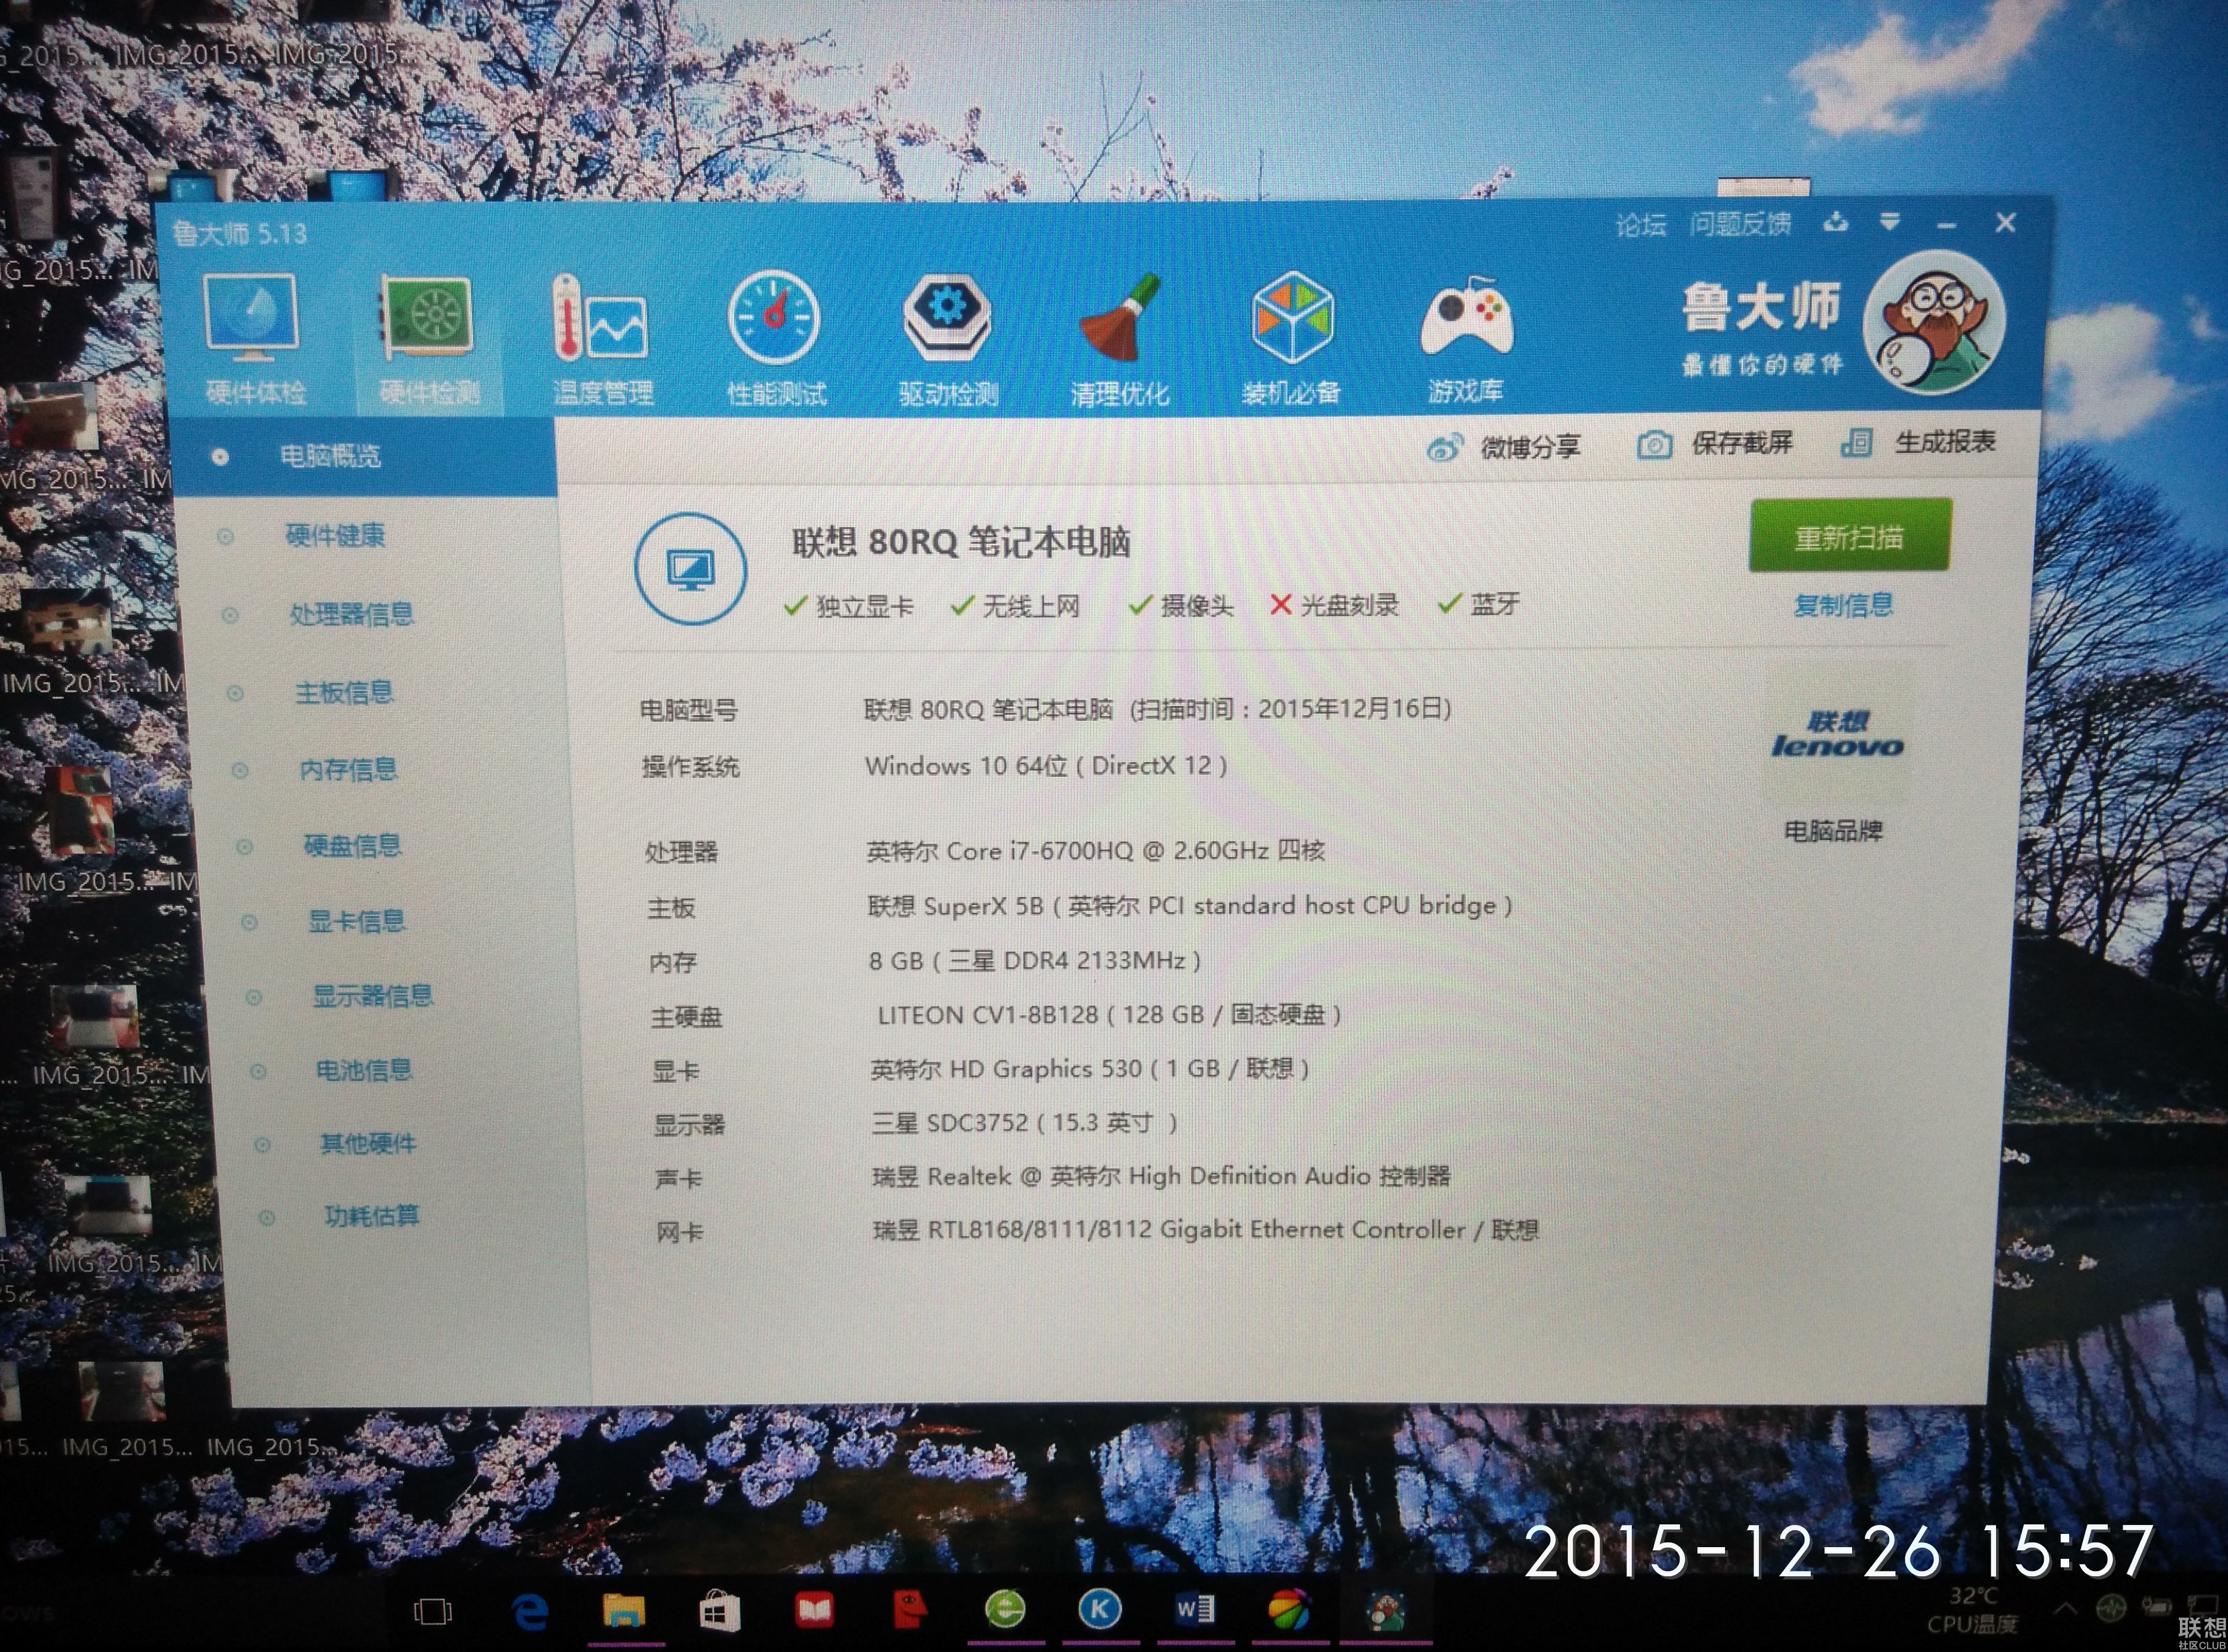Image resolution: width=2228 pixels, height=1652 pixels.
Task: Open 驱动检测 driver detection
Action: [948, 341]
